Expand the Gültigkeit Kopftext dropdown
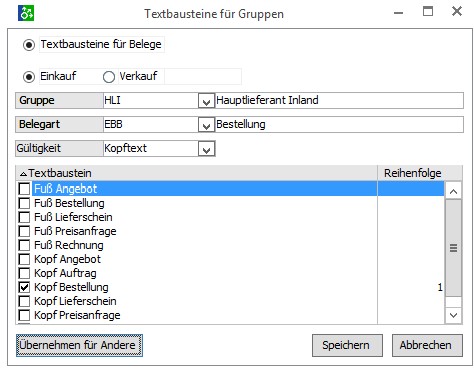 206,149
